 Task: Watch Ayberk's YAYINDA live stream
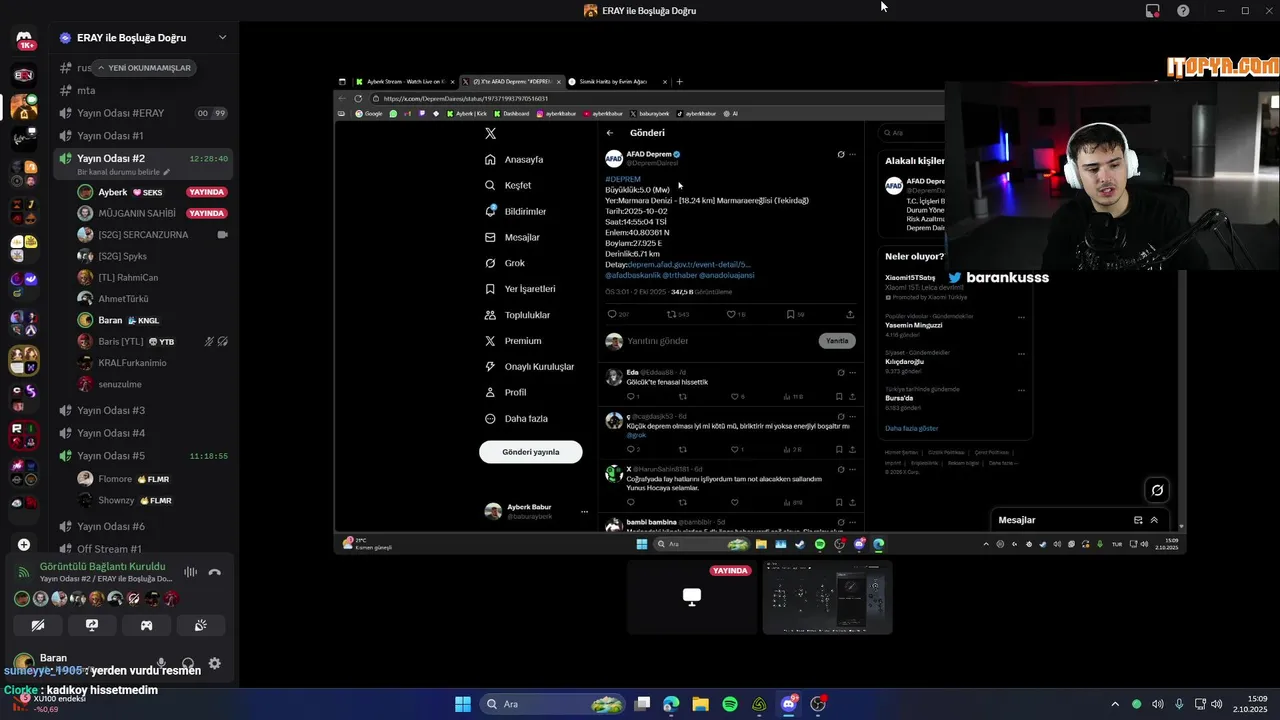click(x=206, y=192)
